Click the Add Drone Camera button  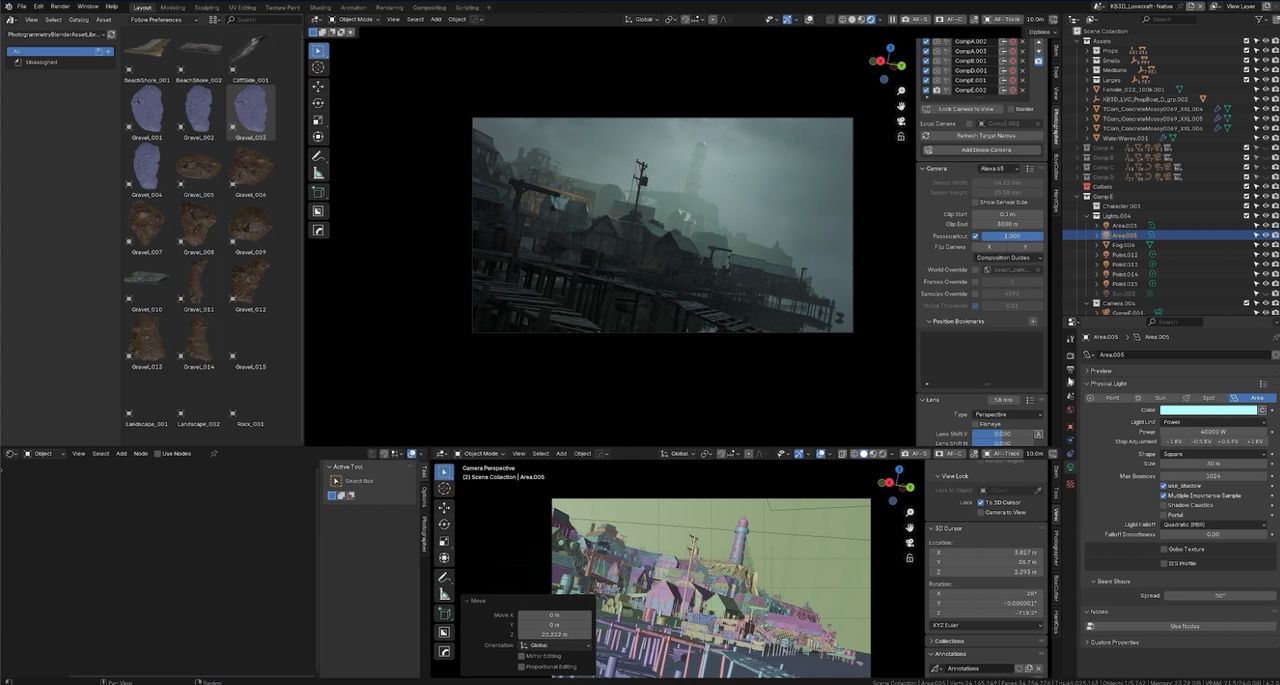tap(985, 150)
